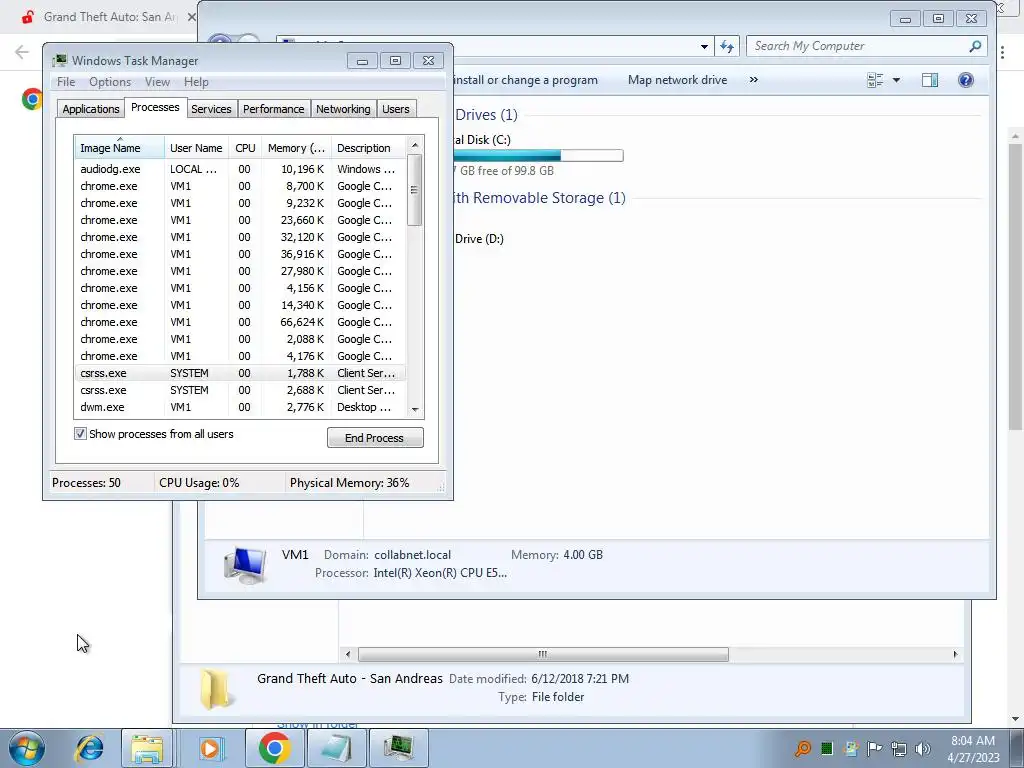Sort by Description column header
The image size is (1024, 768).
point(368,148)
